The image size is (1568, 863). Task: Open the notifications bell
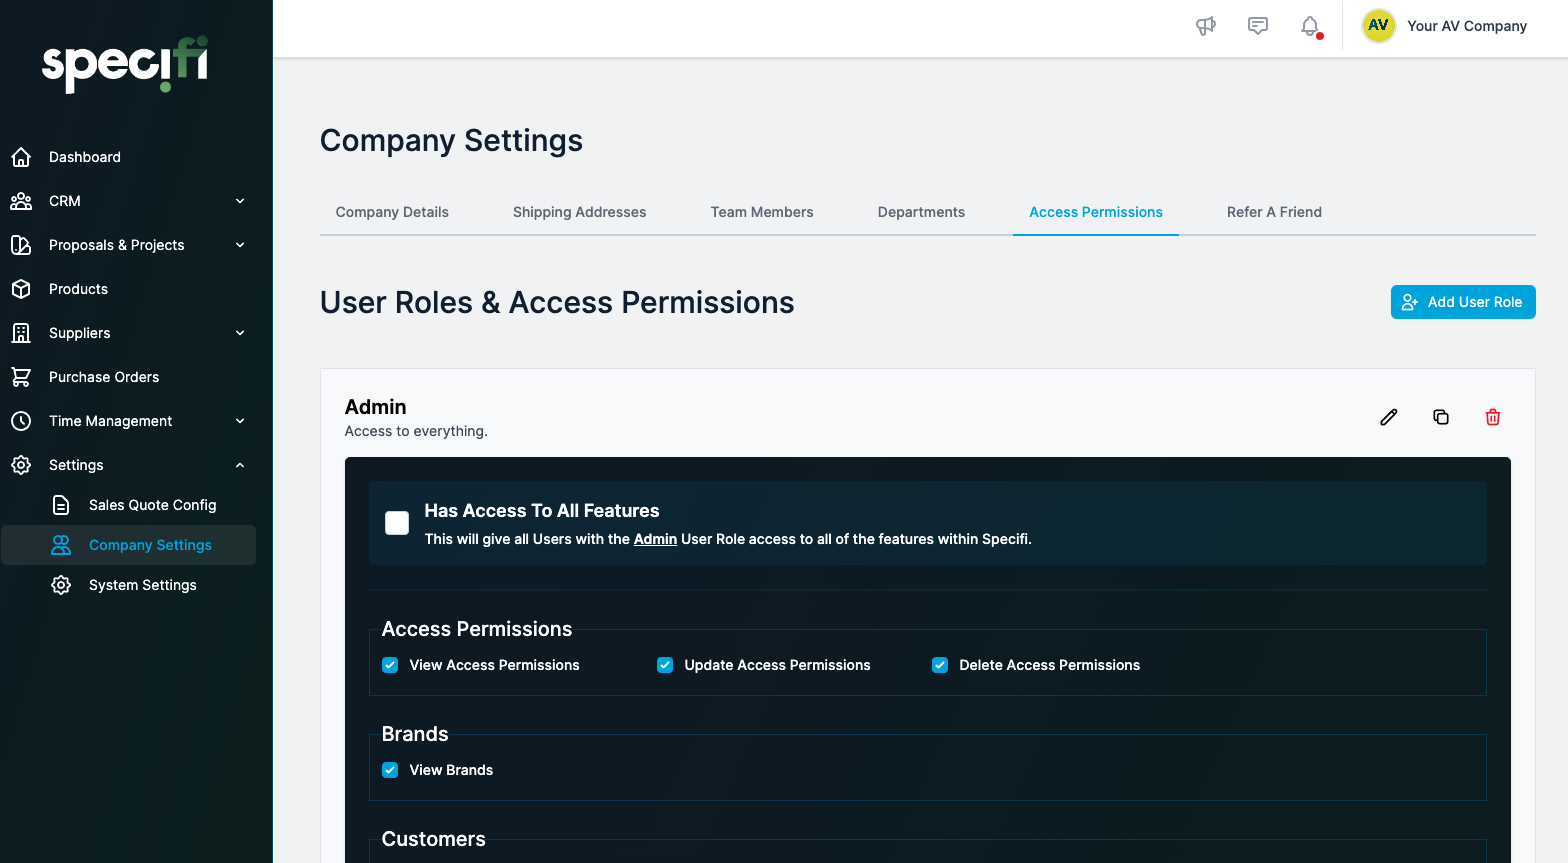point(1310,26)
